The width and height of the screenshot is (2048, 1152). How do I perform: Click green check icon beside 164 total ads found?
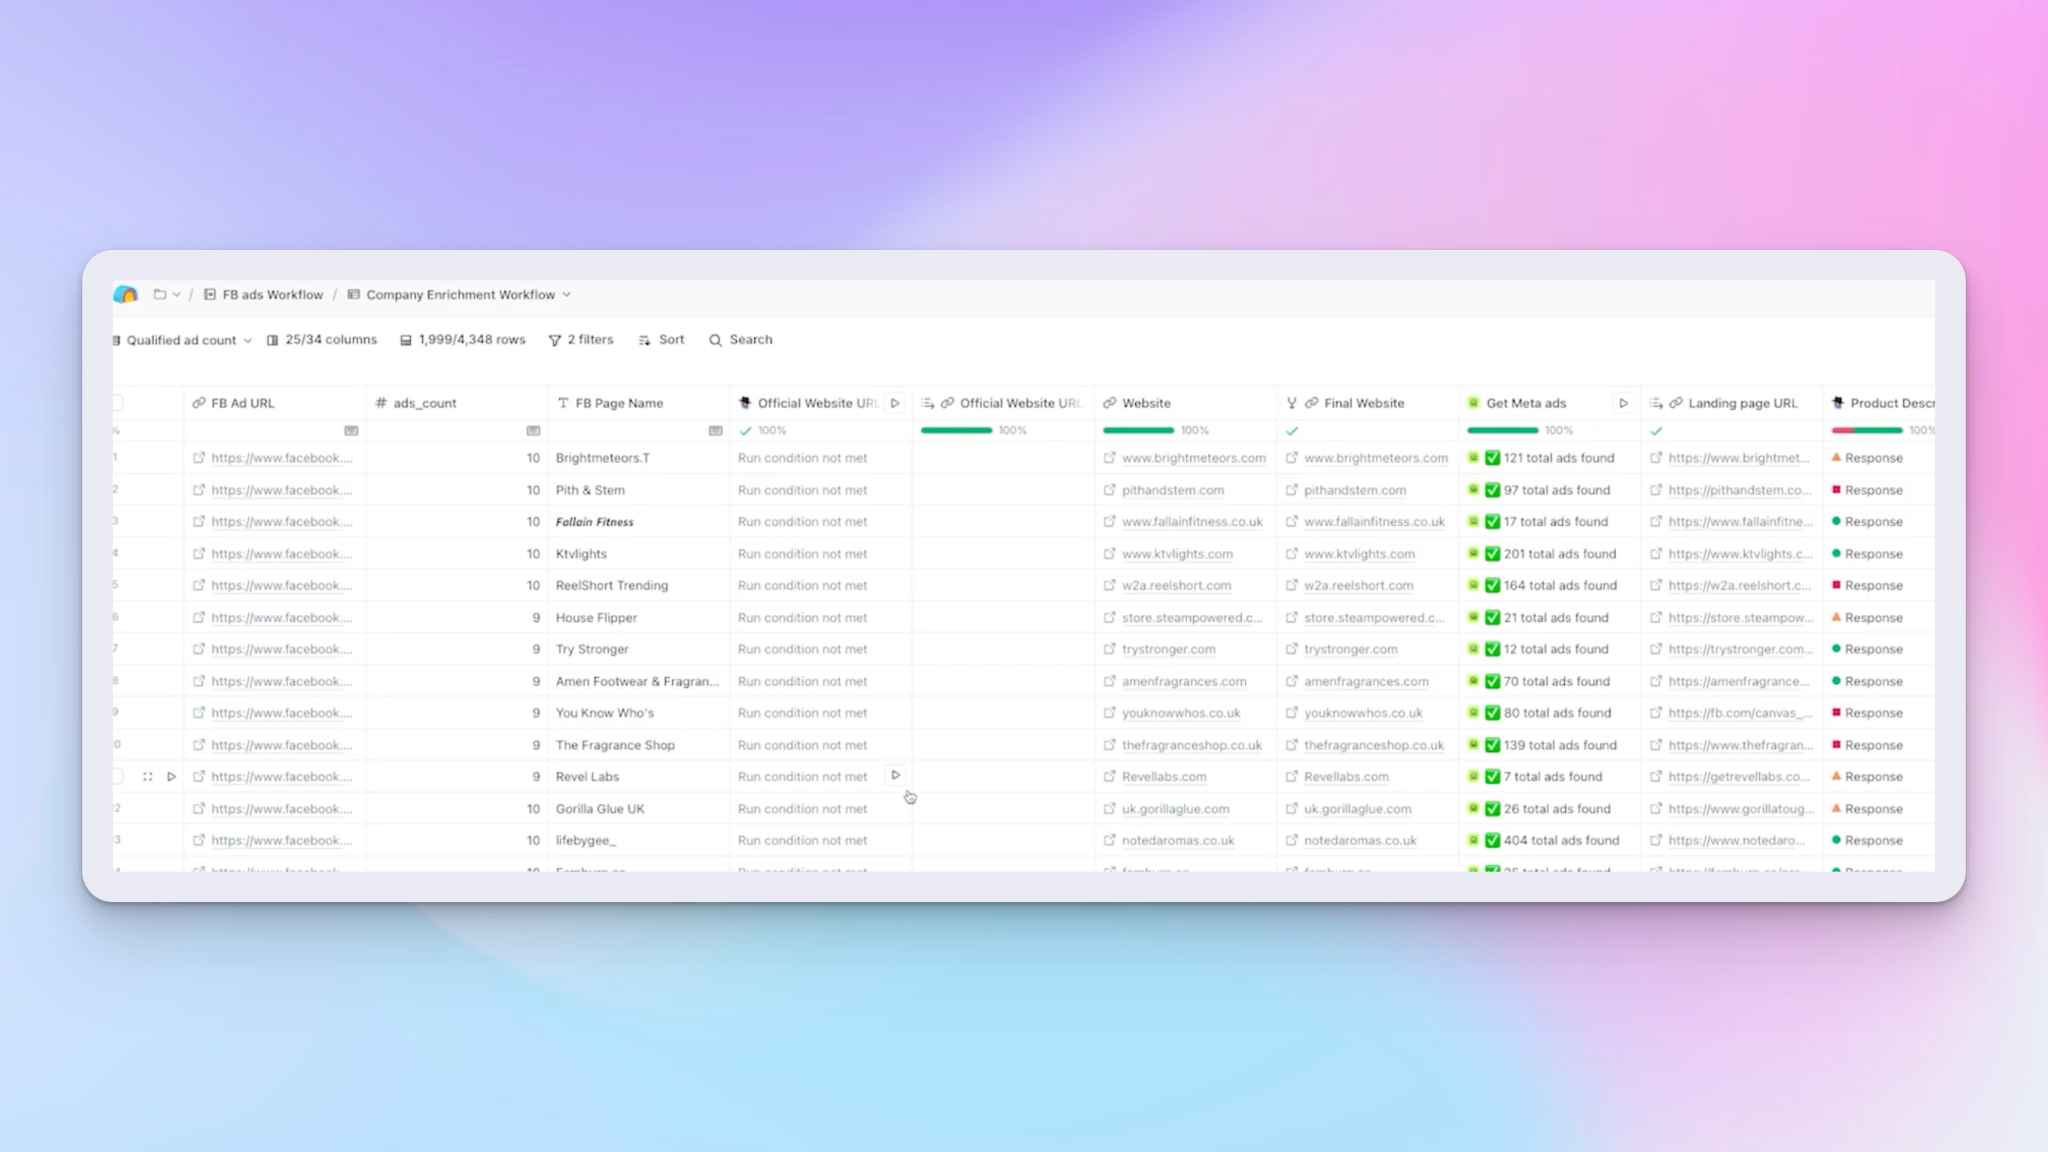point(1492,585)
